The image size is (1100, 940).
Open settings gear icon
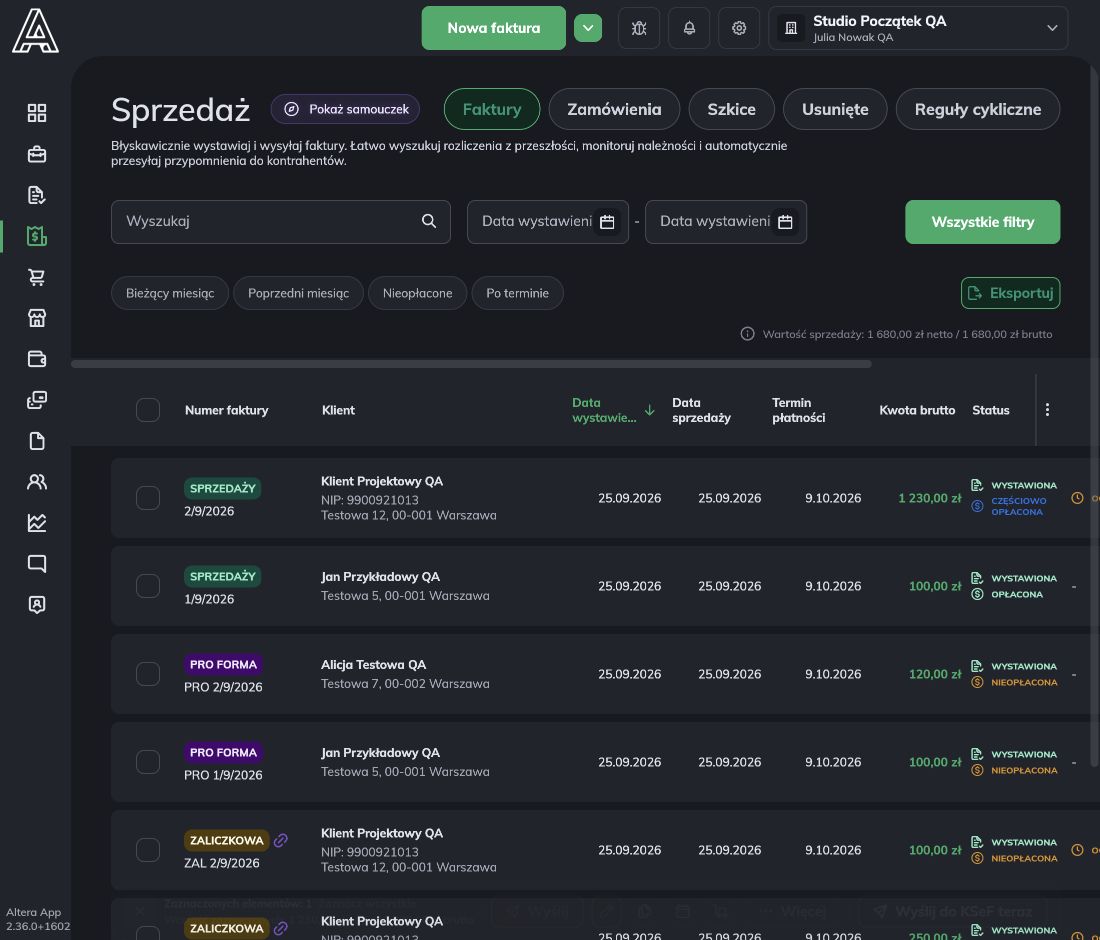[739, 28]
